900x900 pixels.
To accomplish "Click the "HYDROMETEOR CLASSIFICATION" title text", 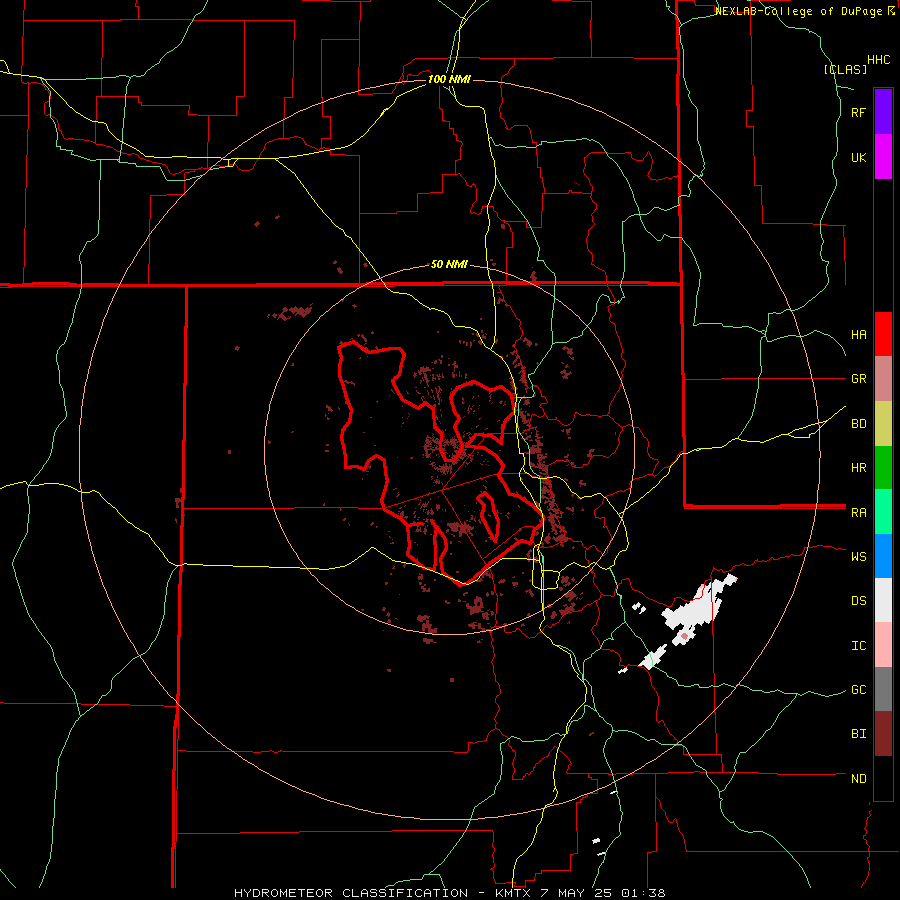I will [351, 893].
